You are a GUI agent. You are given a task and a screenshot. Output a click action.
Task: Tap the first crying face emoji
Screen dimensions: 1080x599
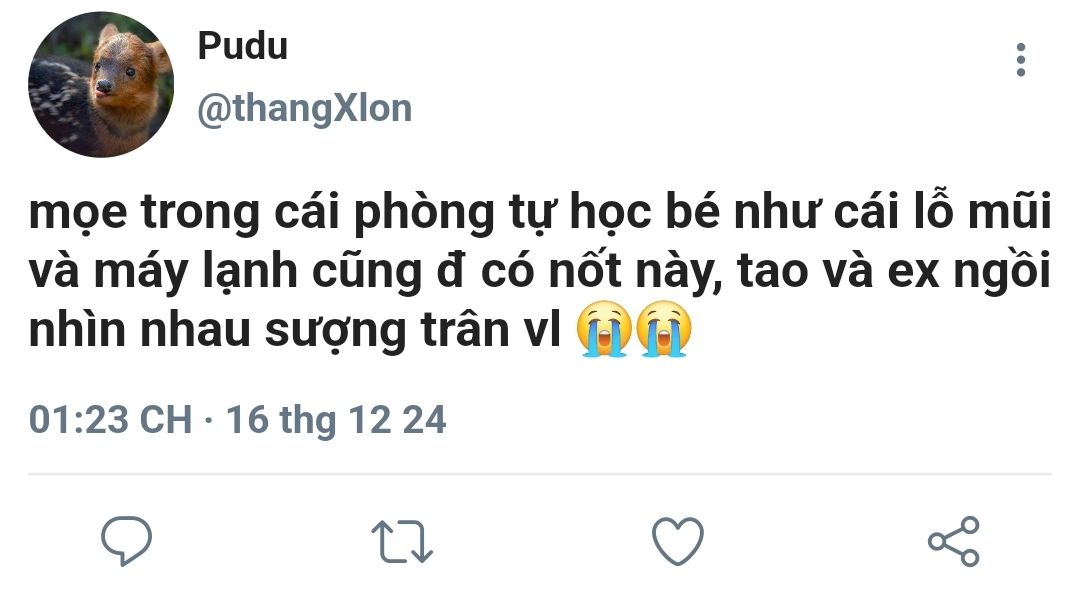[x=604, y=329]
